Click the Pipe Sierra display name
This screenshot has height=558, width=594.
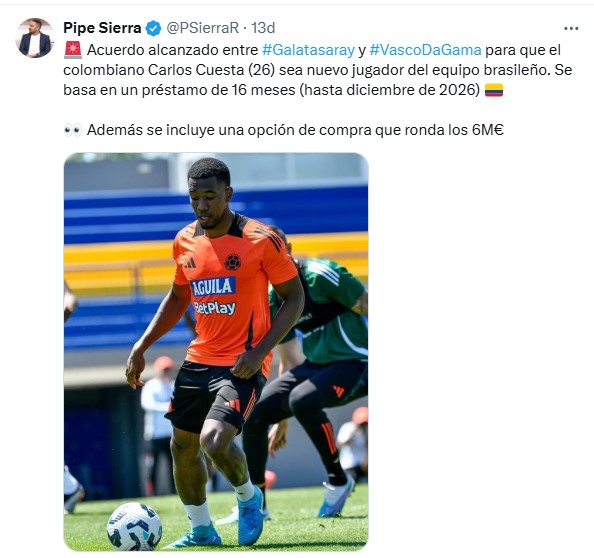coord(102,28)
